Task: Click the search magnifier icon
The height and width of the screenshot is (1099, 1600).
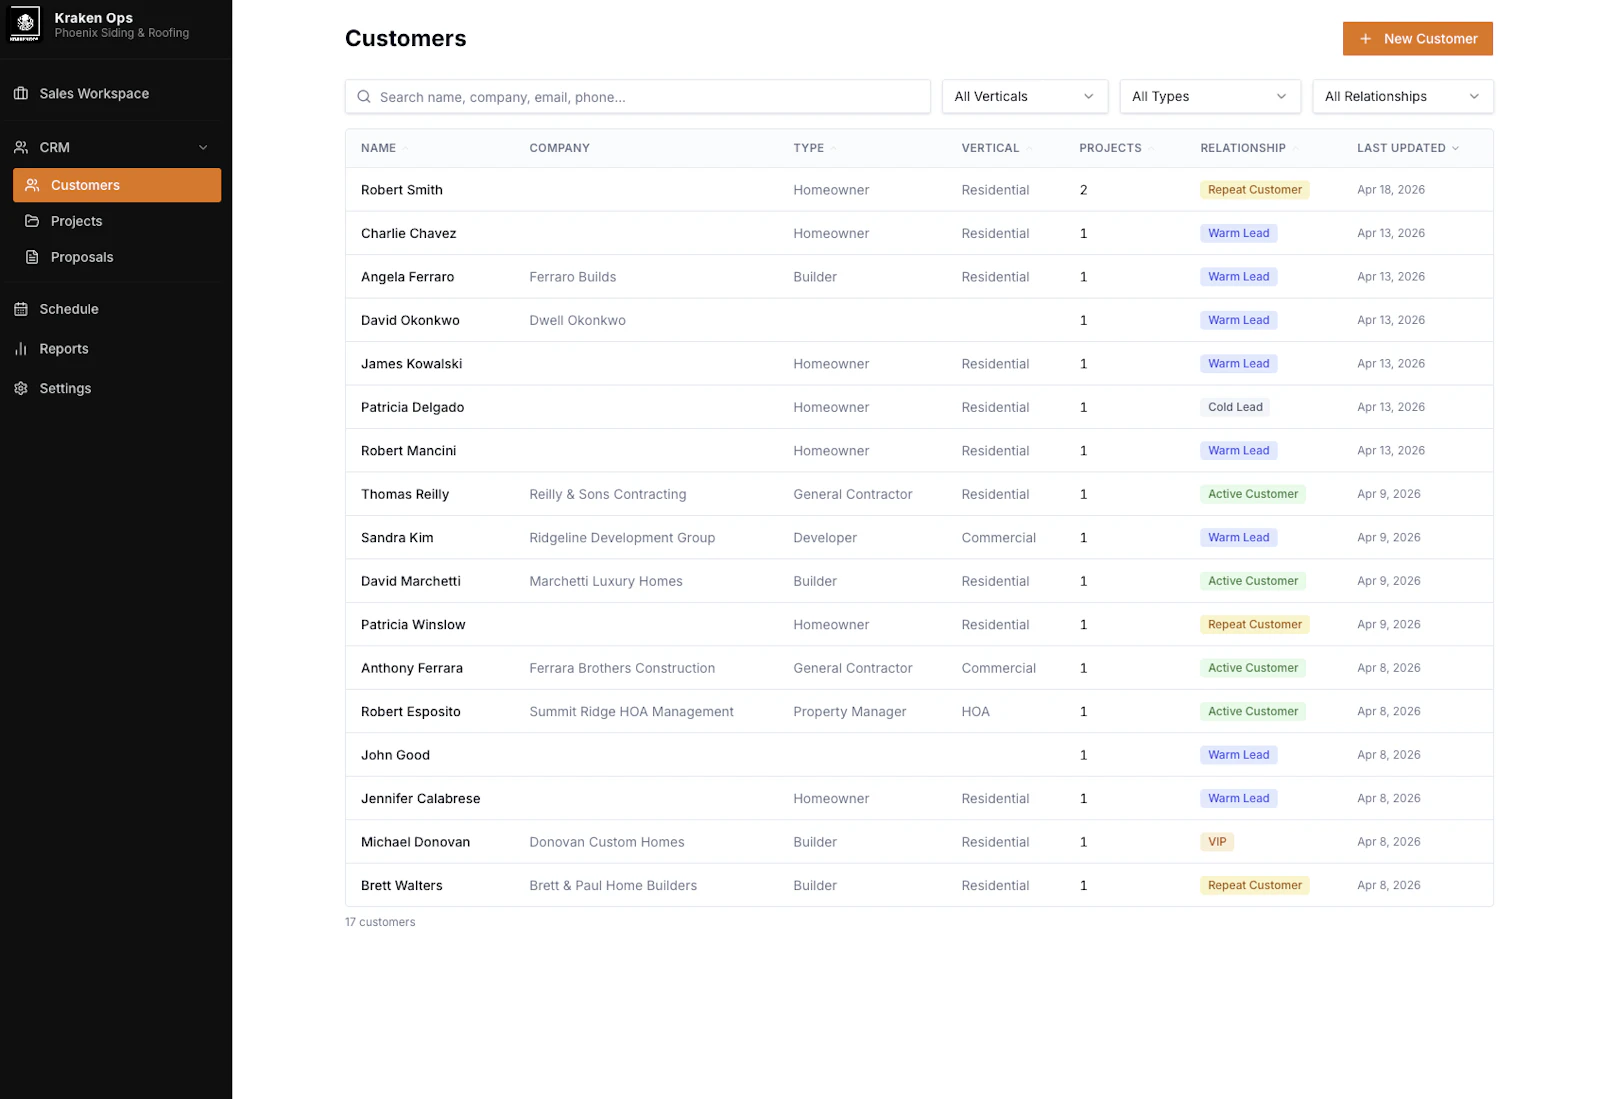Action: click(x=364, y=97)
